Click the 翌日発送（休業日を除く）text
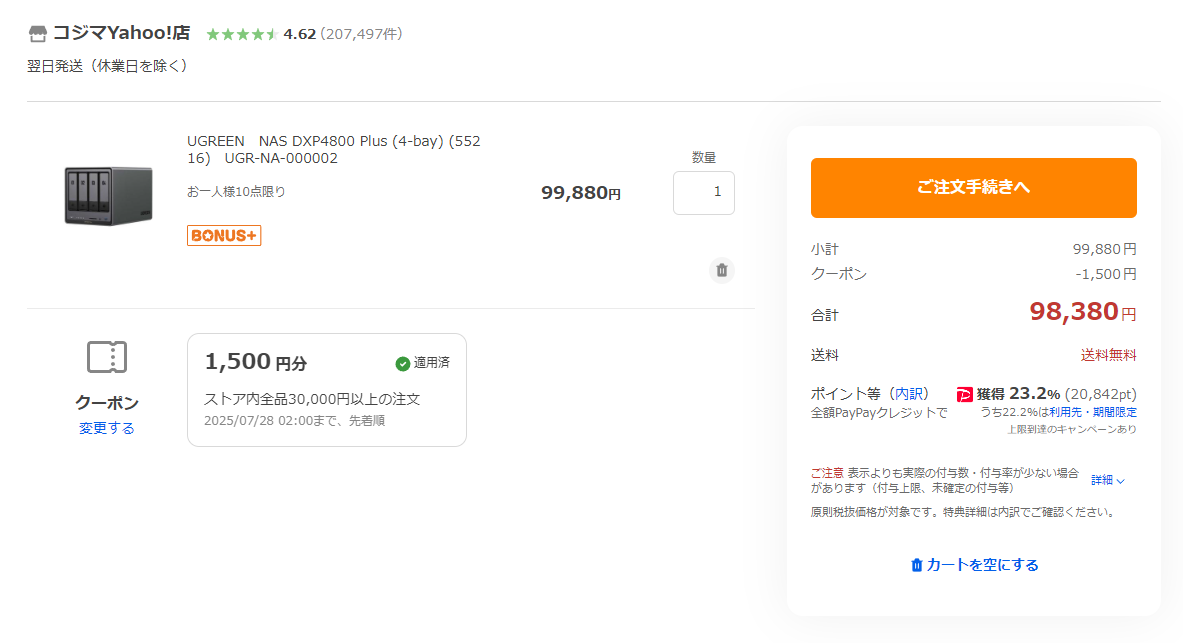The image size is (1183, 643). point(108,66)
